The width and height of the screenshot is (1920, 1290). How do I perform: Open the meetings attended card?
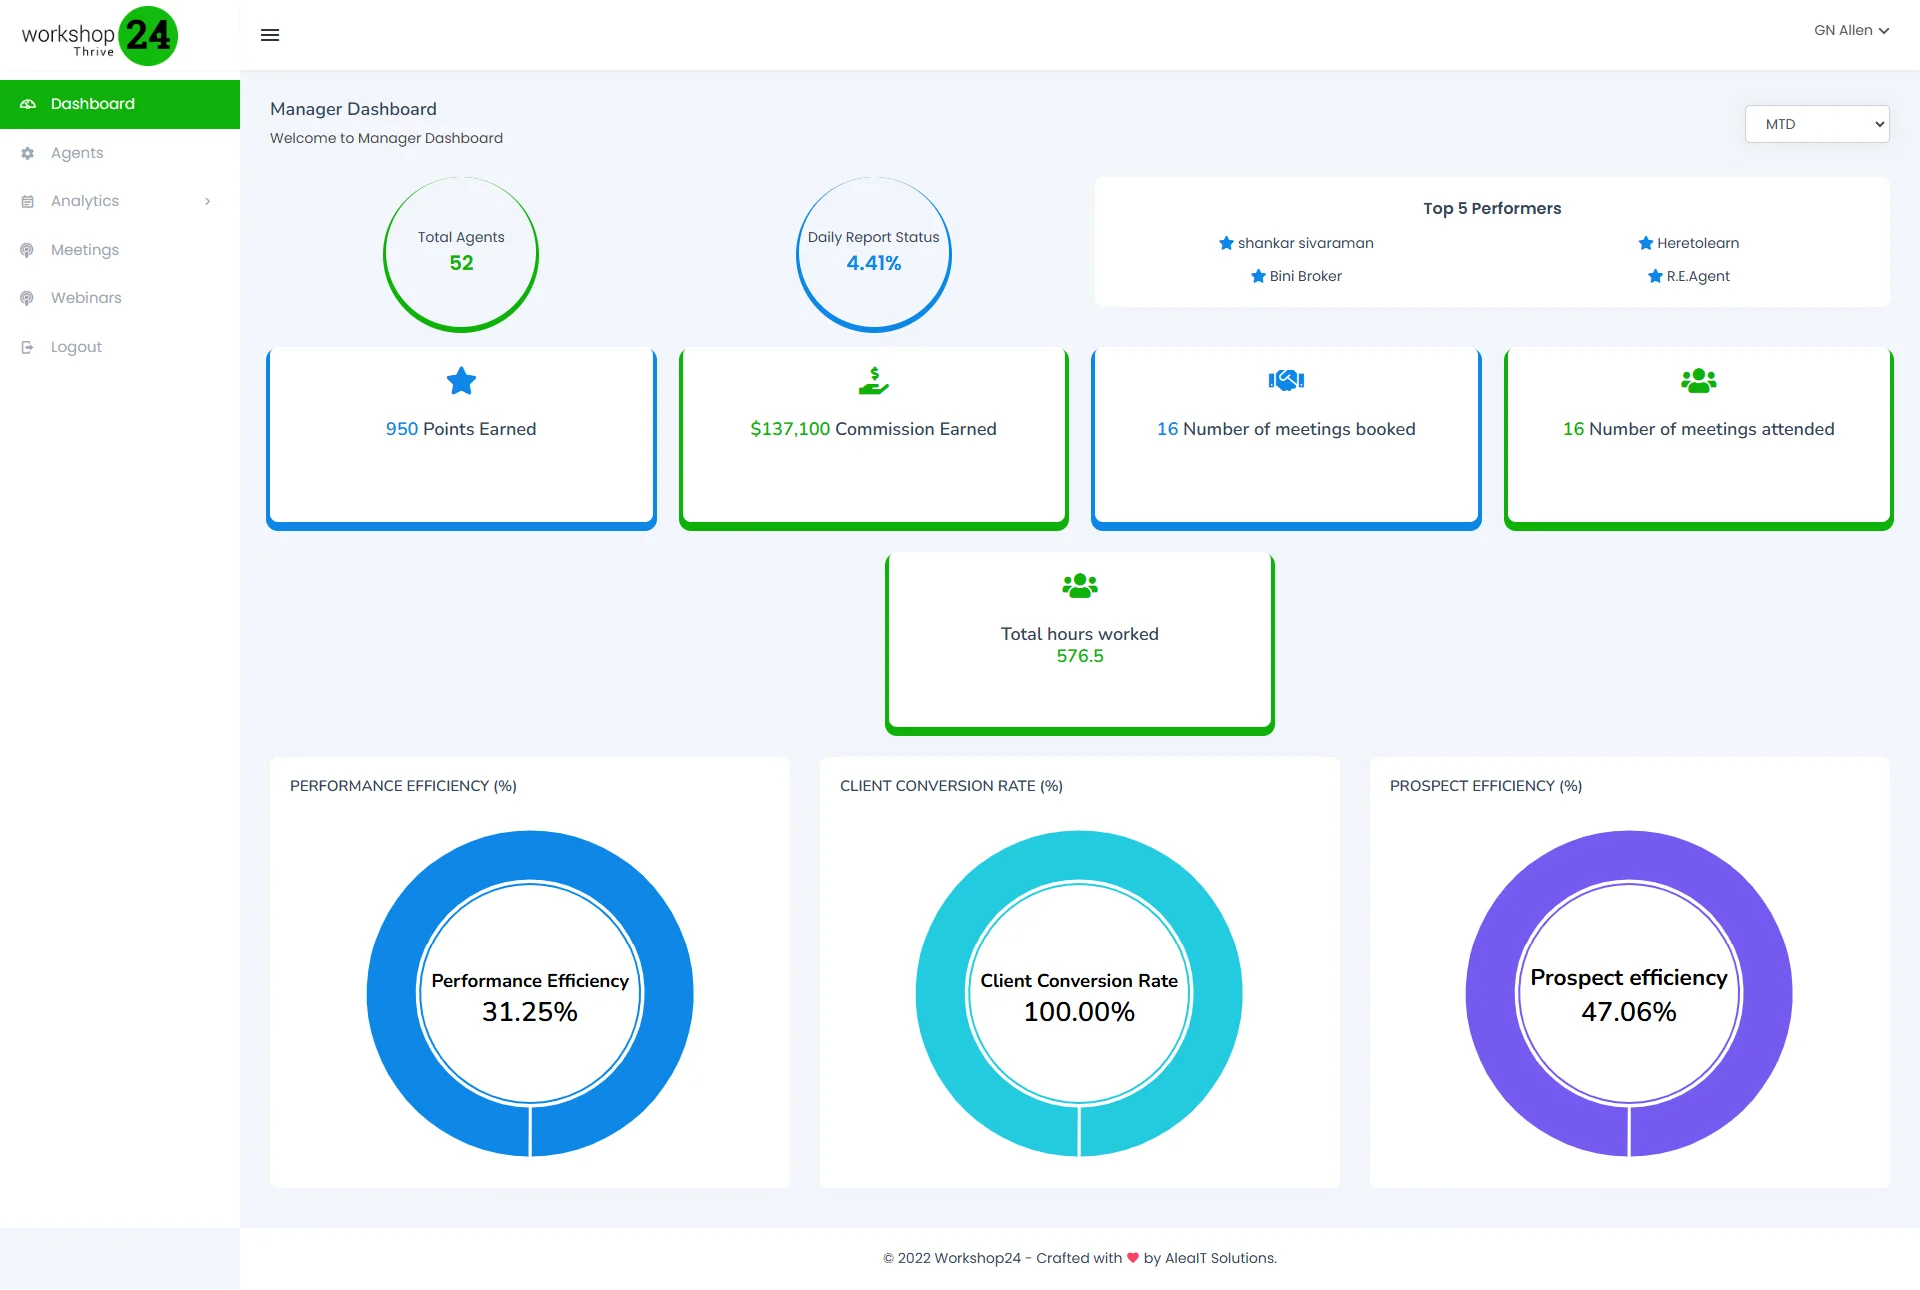[x=1699, y=438]
